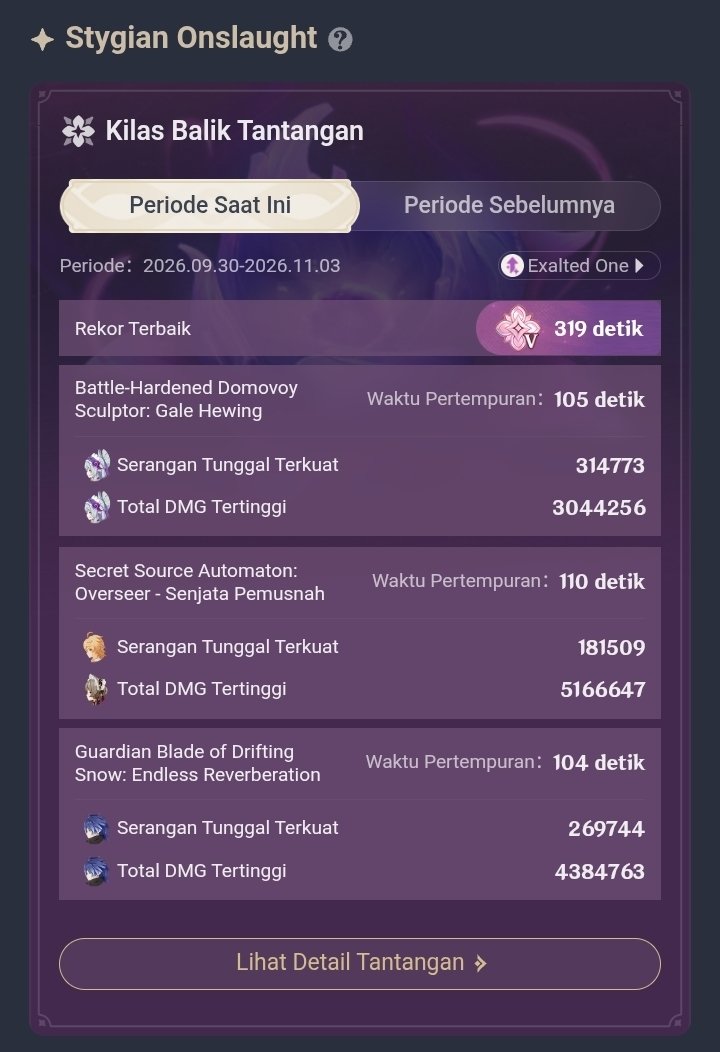Click avatar for Secret Source Total DMG Tertinggi

[95, 690]
